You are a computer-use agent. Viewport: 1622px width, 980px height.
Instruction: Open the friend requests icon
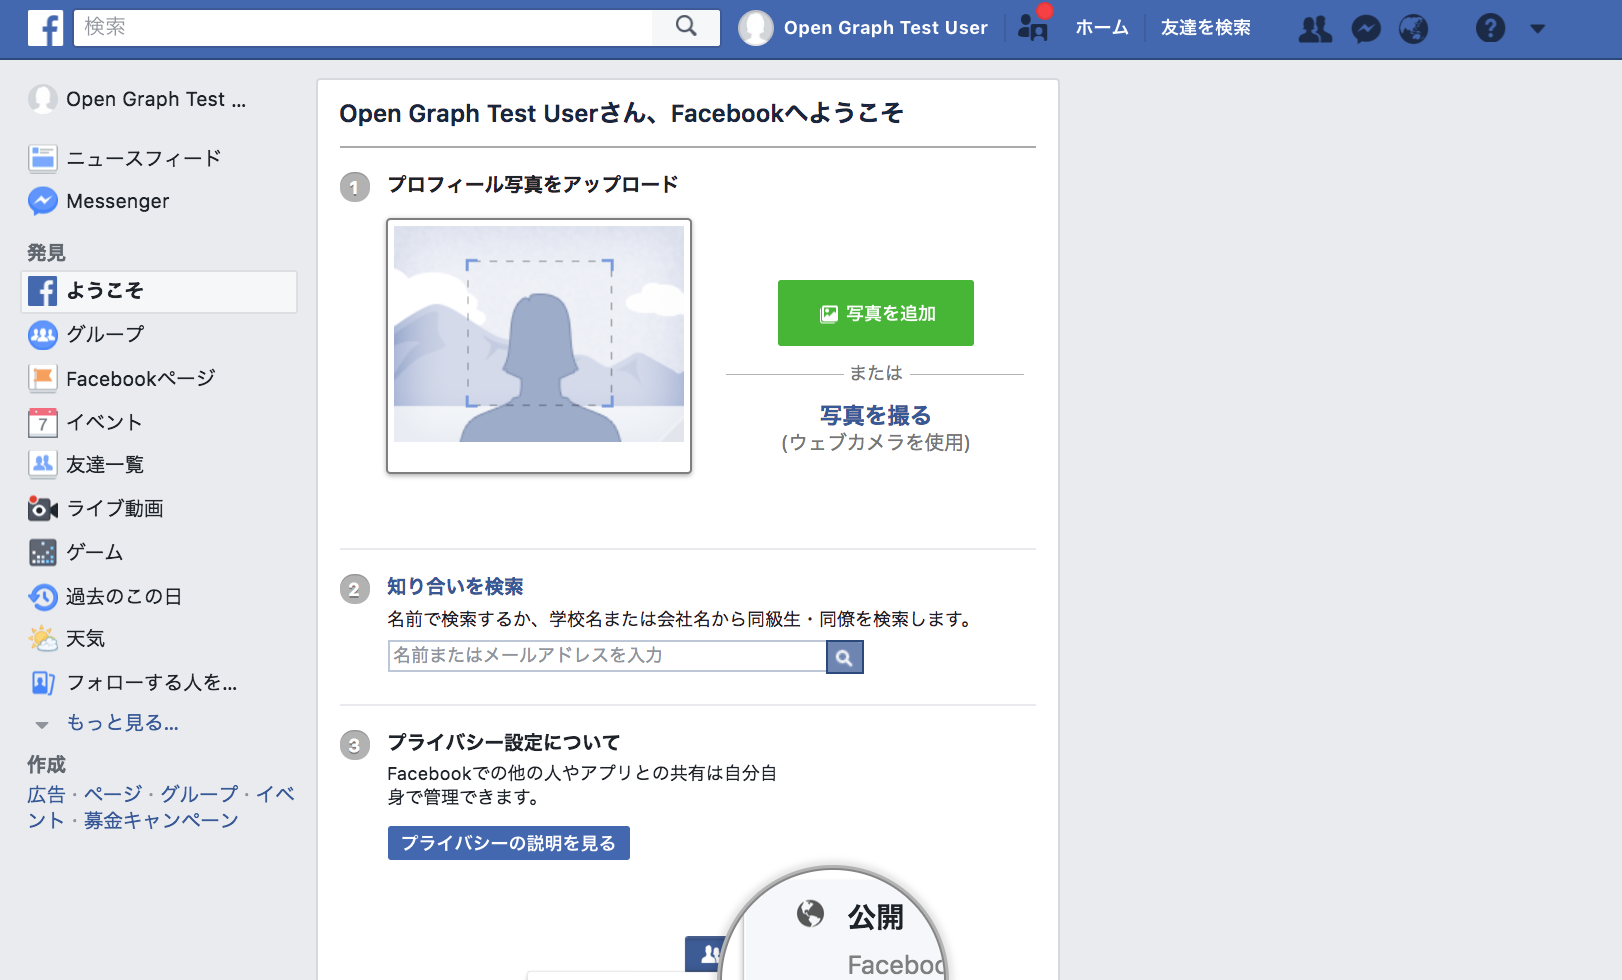[1315, 29]
